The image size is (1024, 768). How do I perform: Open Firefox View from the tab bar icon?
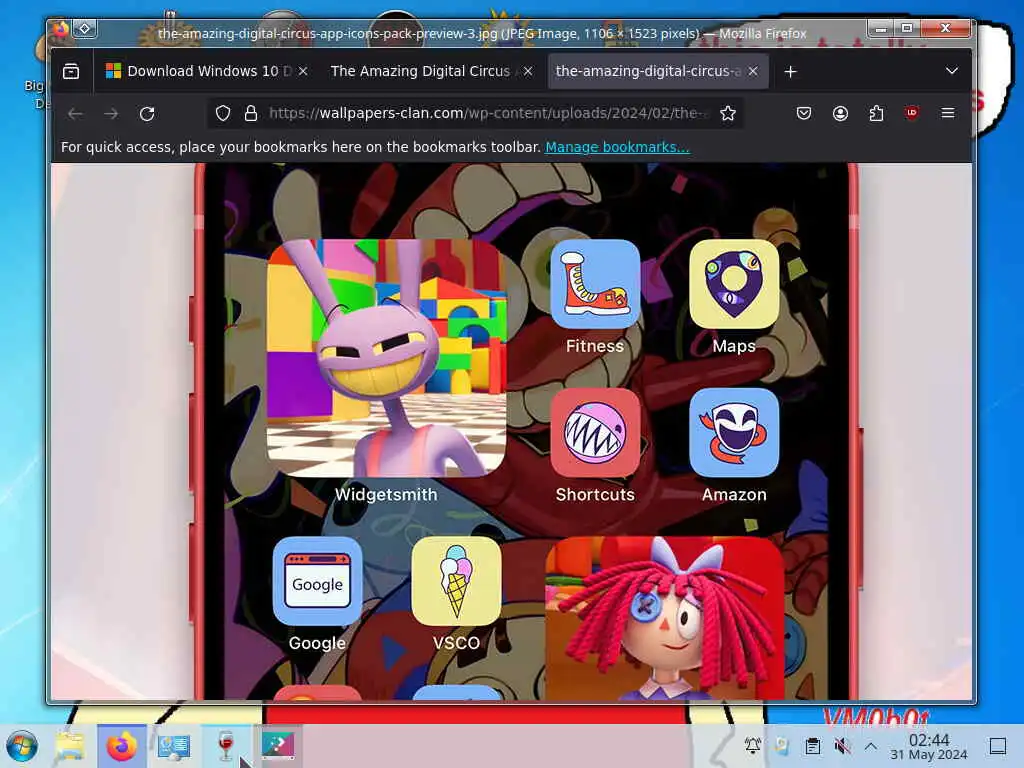[x=71, y=71]
